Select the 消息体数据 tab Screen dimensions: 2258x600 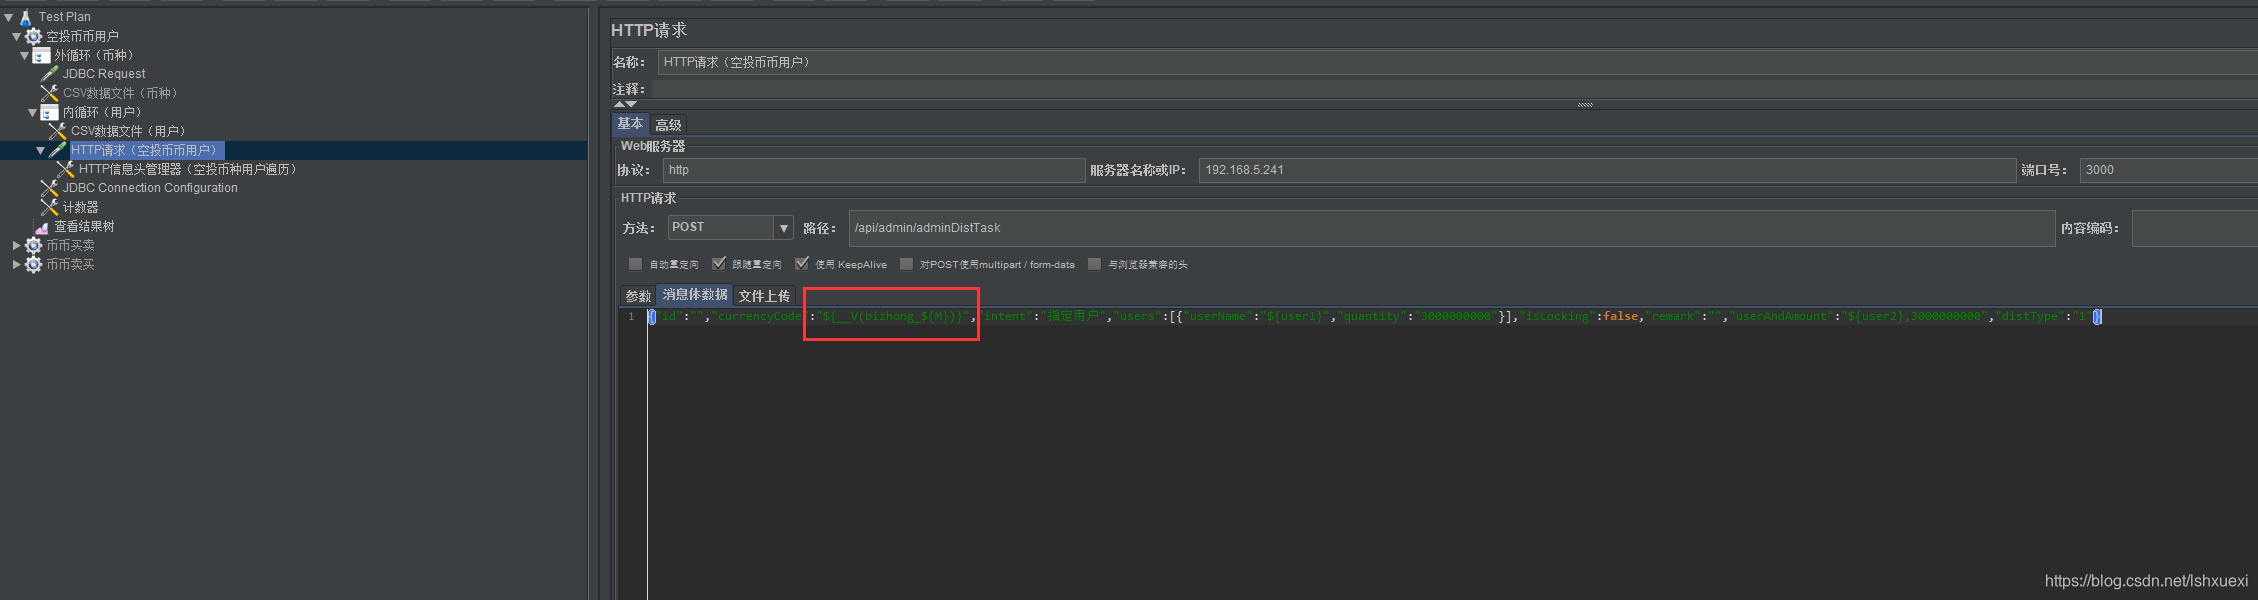[x=695, y=295]
